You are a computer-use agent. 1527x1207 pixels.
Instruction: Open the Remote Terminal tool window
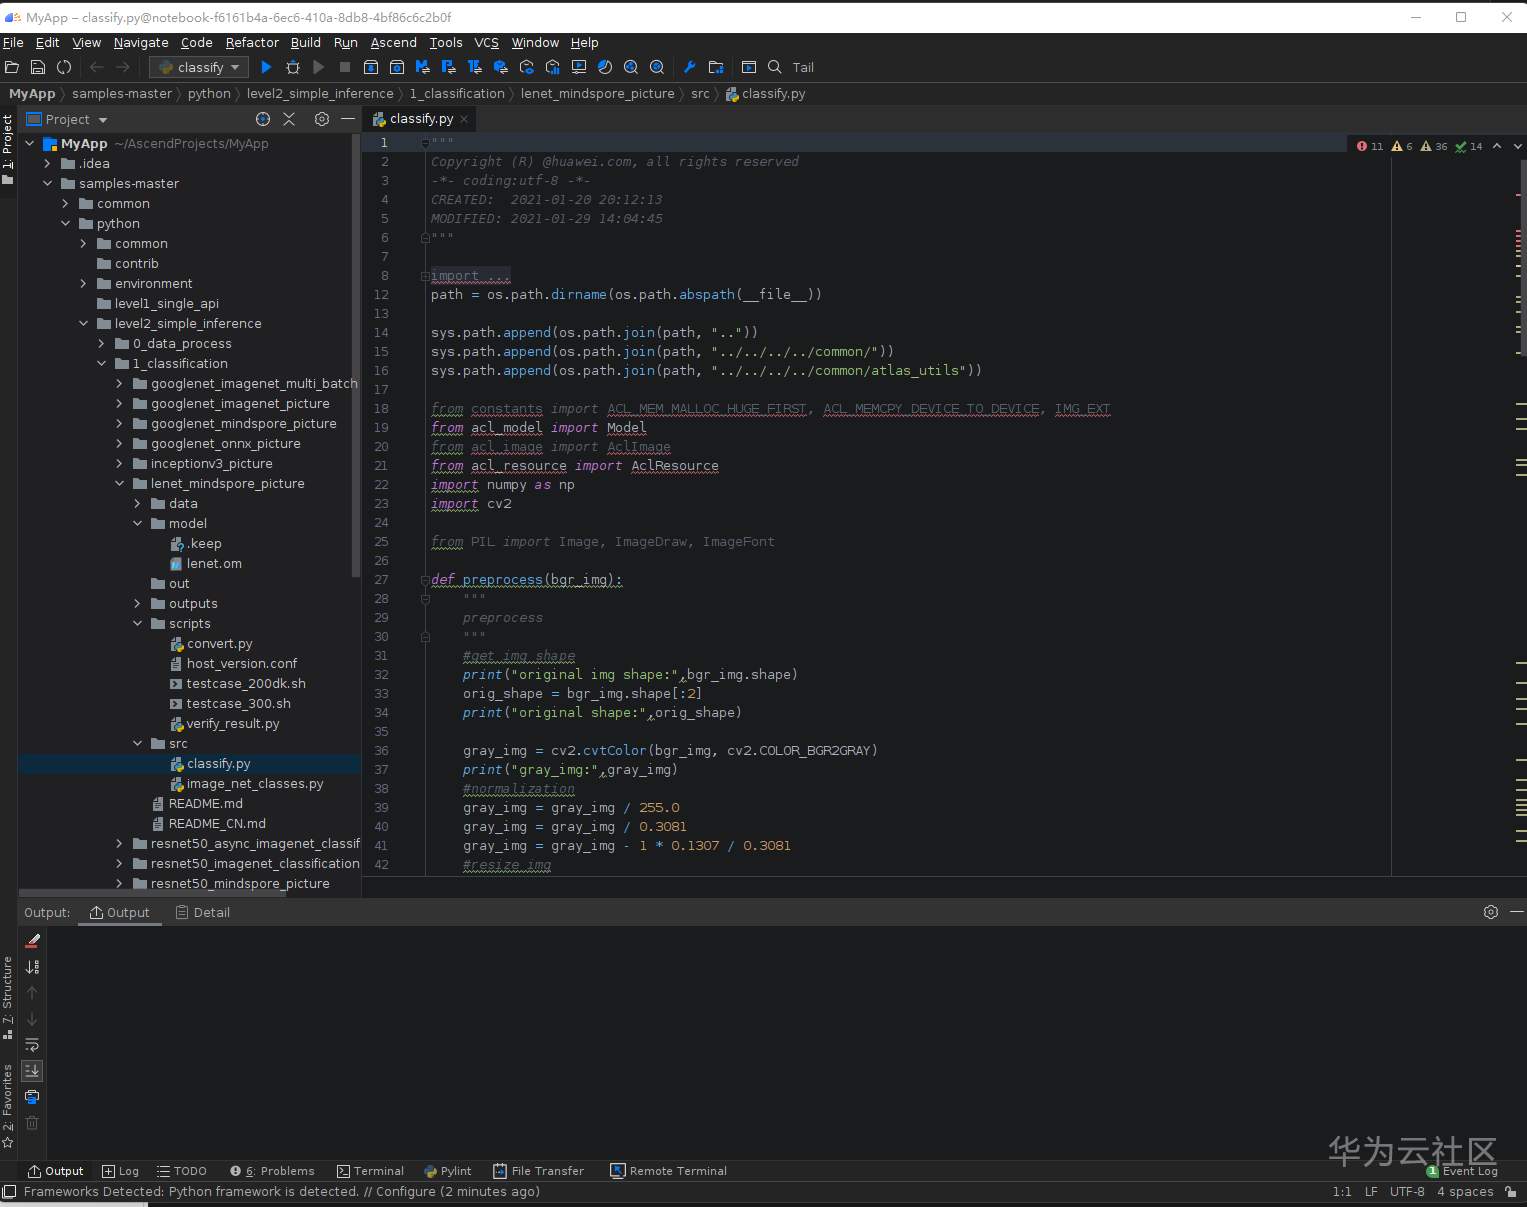(669, 1171)
